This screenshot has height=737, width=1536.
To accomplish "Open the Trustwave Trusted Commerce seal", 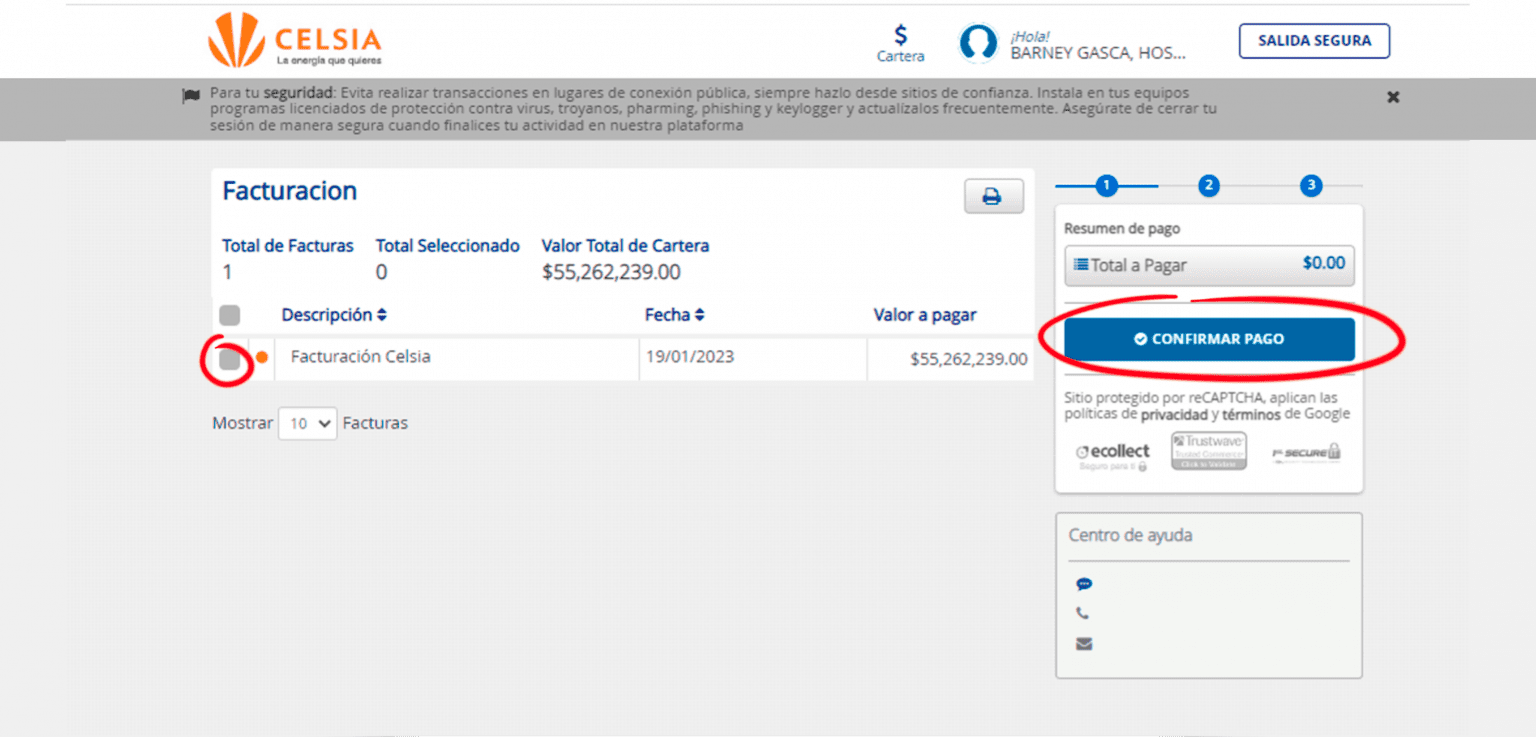I will pyautogui.click(x=1209, y=451).
